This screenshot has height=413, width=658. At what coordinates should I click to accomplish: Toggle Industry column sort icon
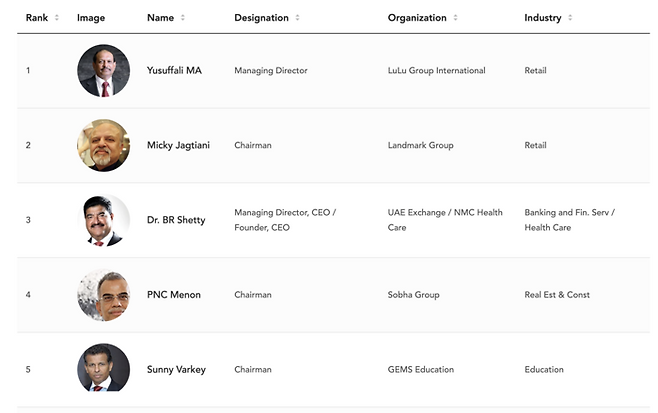tap(570, 18)
